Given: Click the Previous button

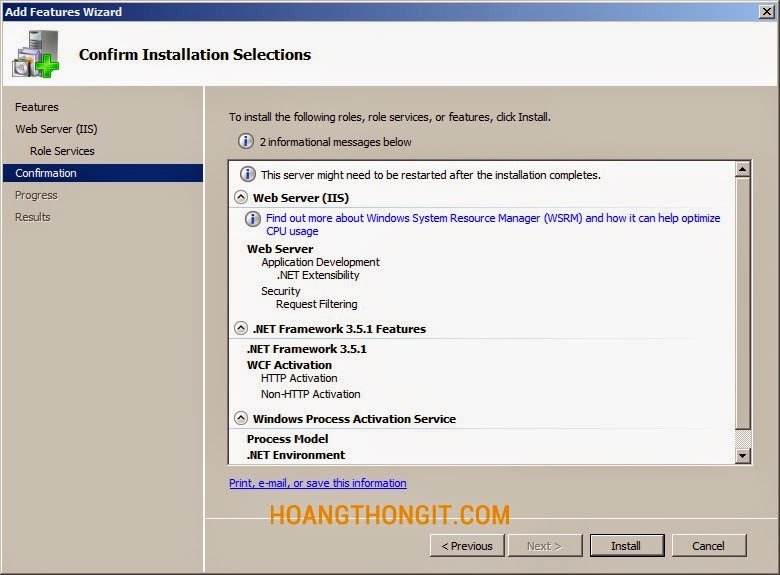Looking at the screenshot, I should [467, 546].
